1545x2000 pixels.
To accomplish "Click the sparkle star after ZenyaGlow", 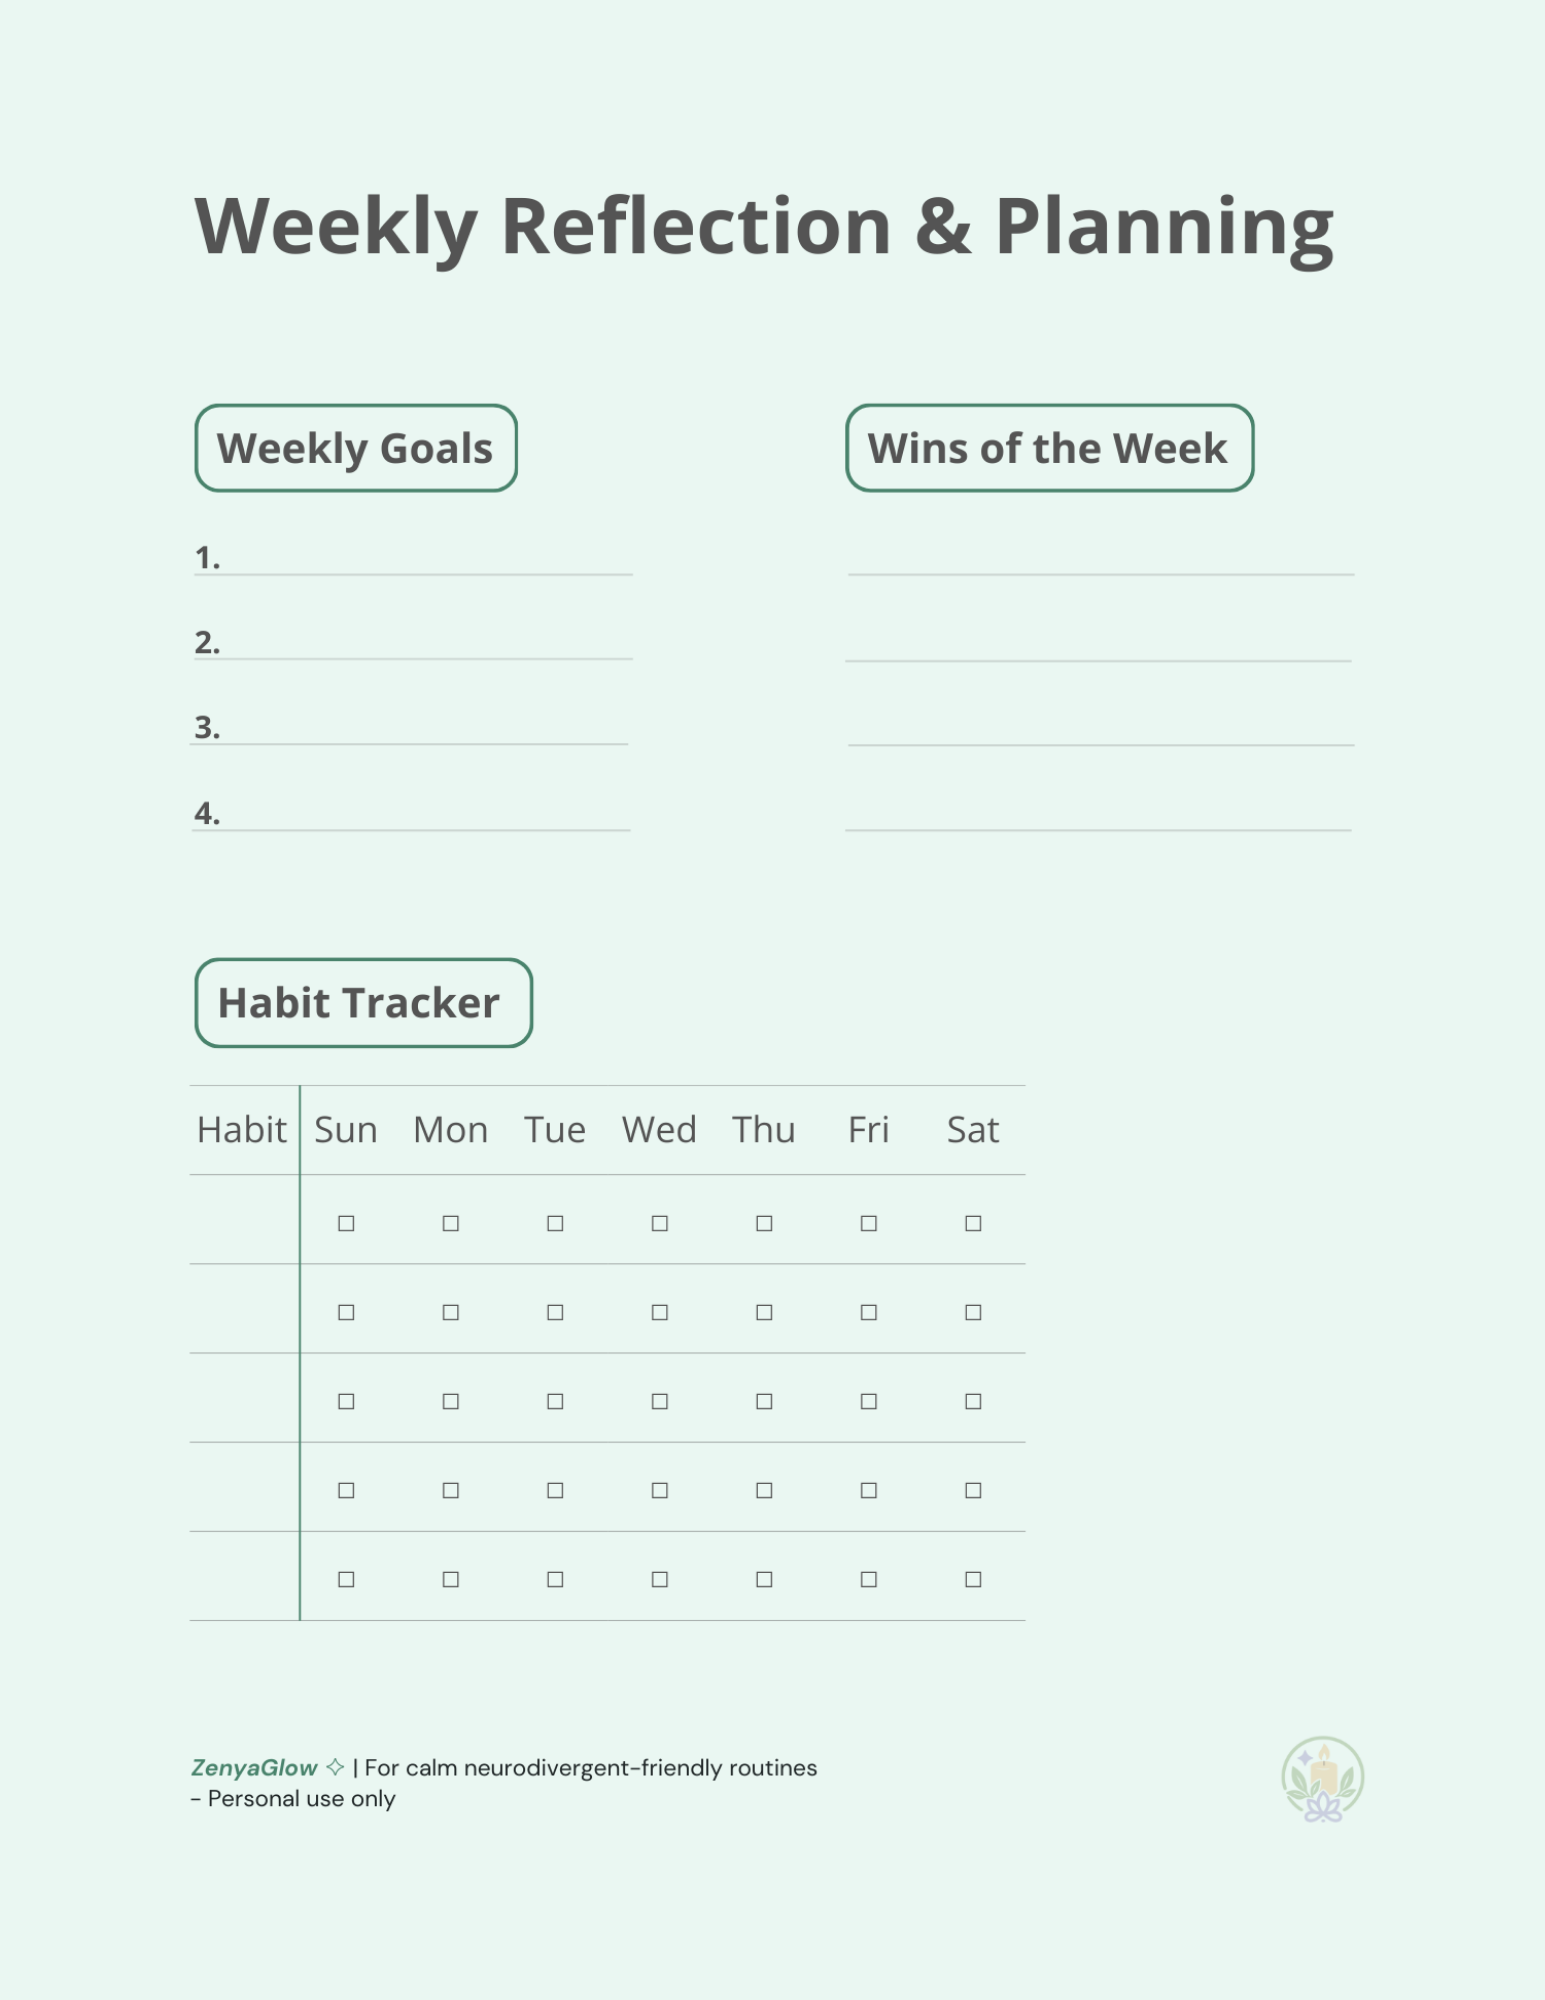I will [335, 1767].
